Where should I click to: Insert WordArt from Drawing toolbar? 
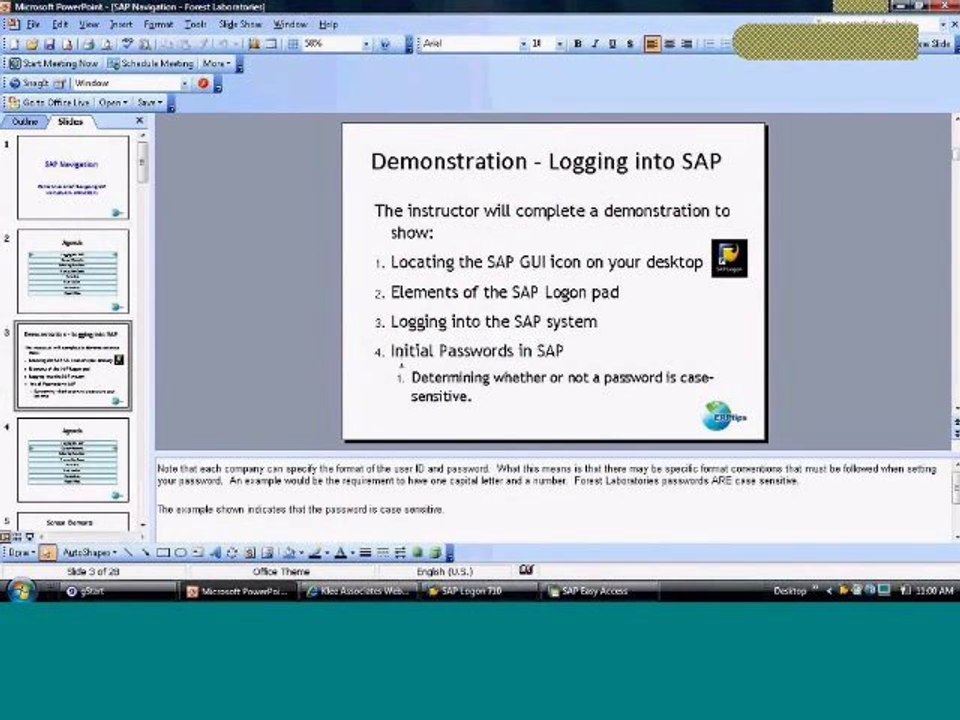coord(215,553)
